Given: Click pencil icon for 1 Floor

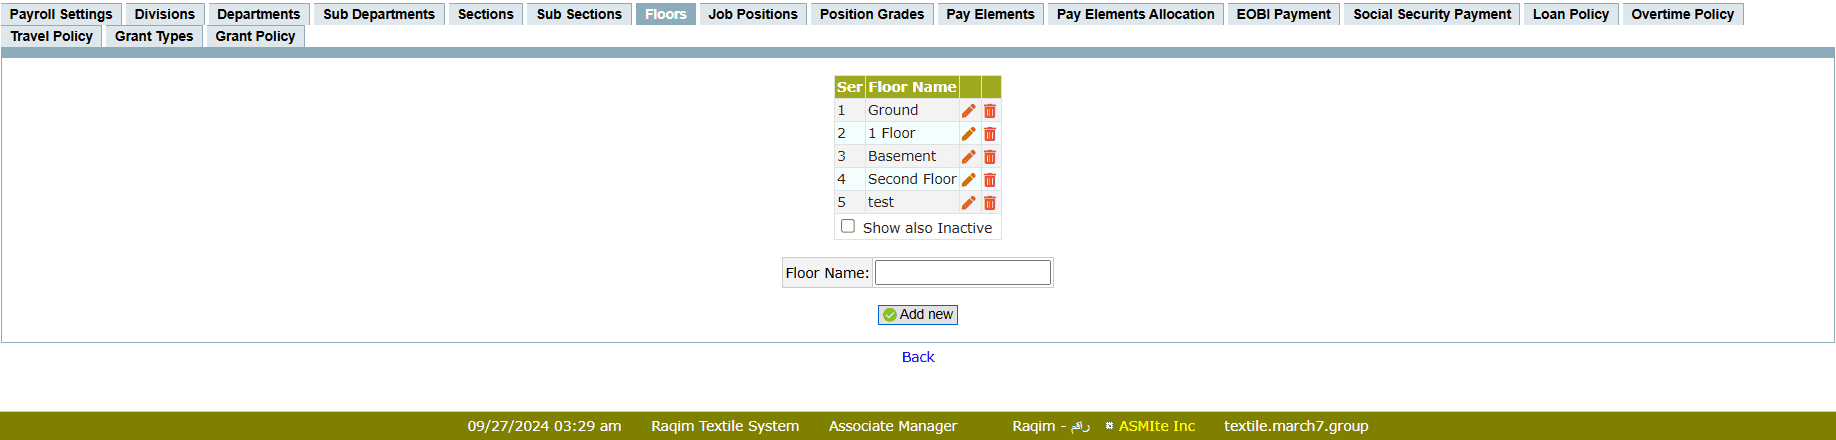Looking at the screenshot, I should [x=968, y=134].
